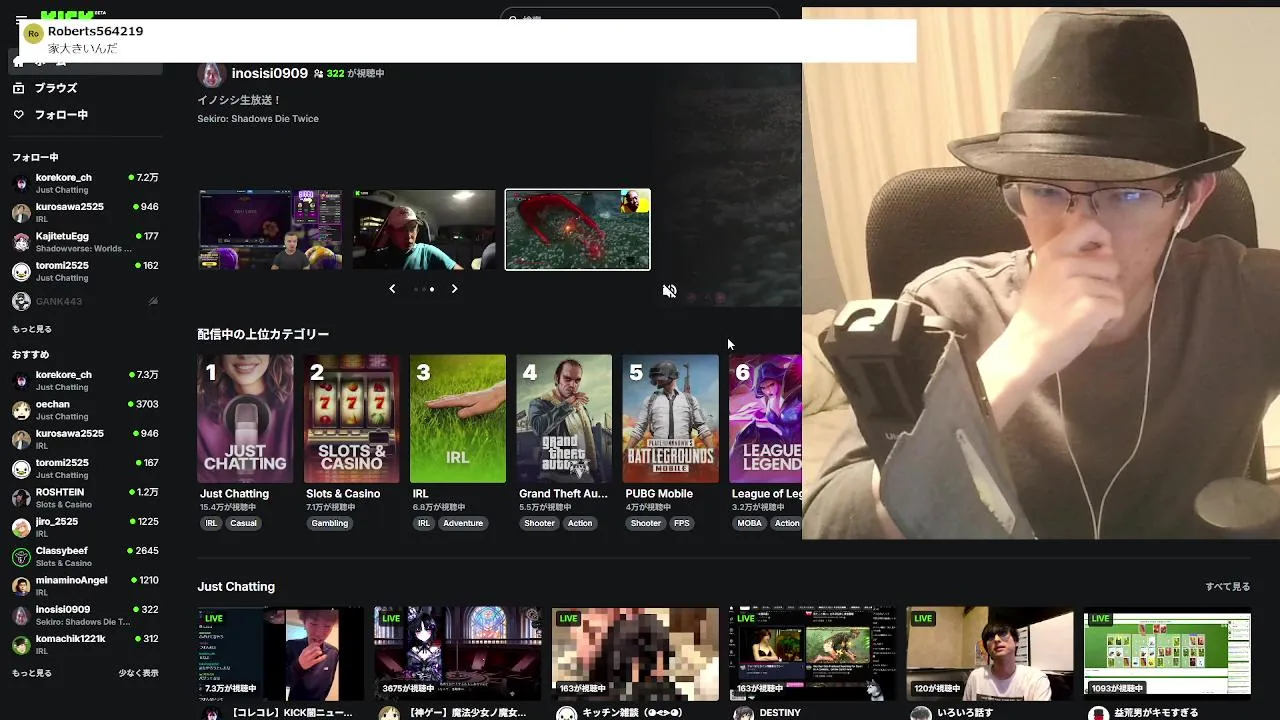Click the following heart icon
The height and width of the screenshot is (720, 1280).
pos(18,115)
